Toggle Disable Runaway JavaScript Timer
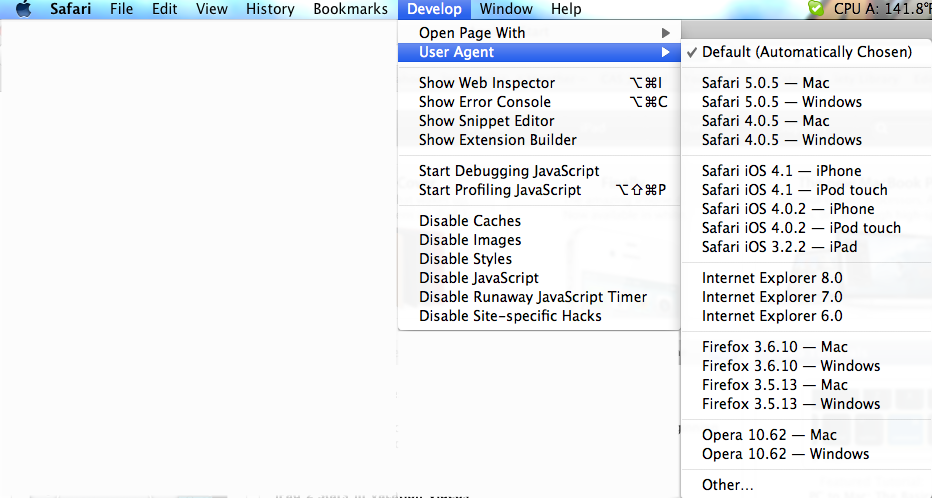Viewport: 932px width, 498px height. (539, 297)
